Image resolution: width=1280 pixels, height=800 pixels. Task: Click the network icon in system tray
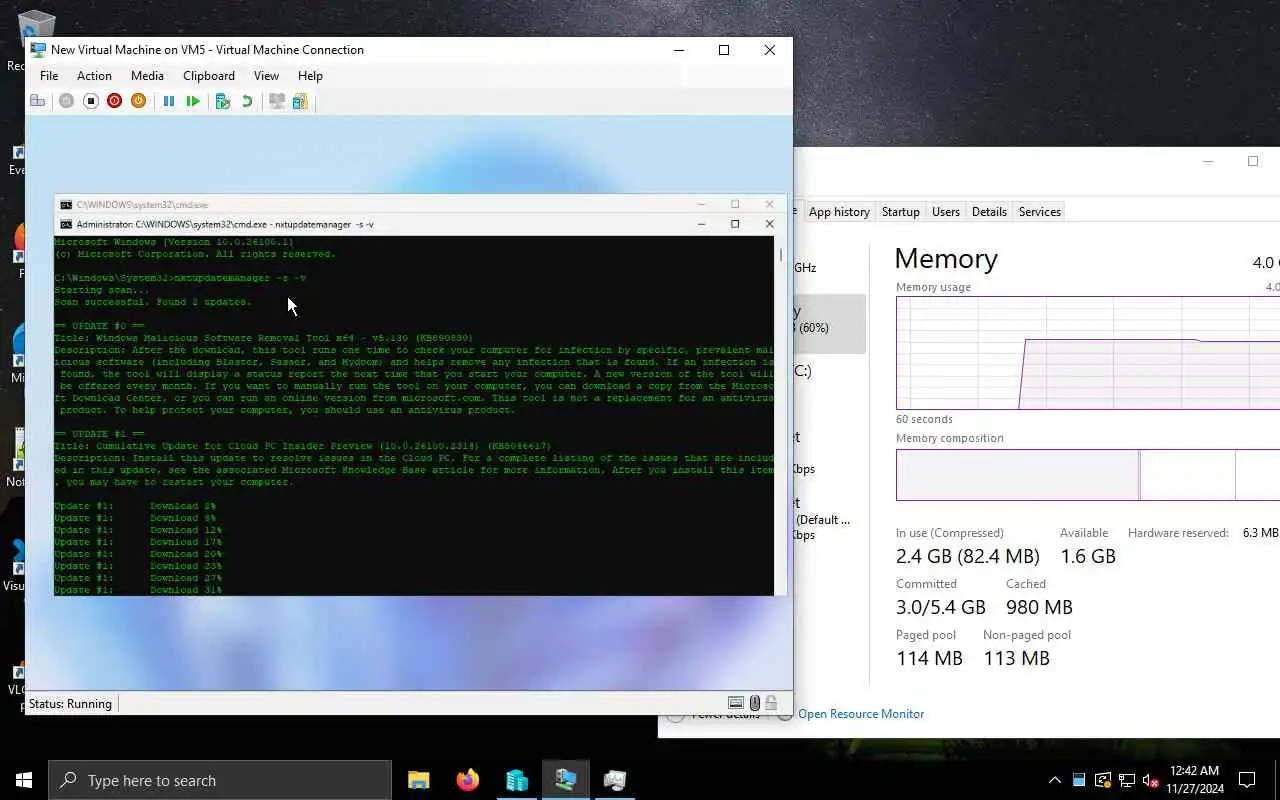coord(1127,780)
